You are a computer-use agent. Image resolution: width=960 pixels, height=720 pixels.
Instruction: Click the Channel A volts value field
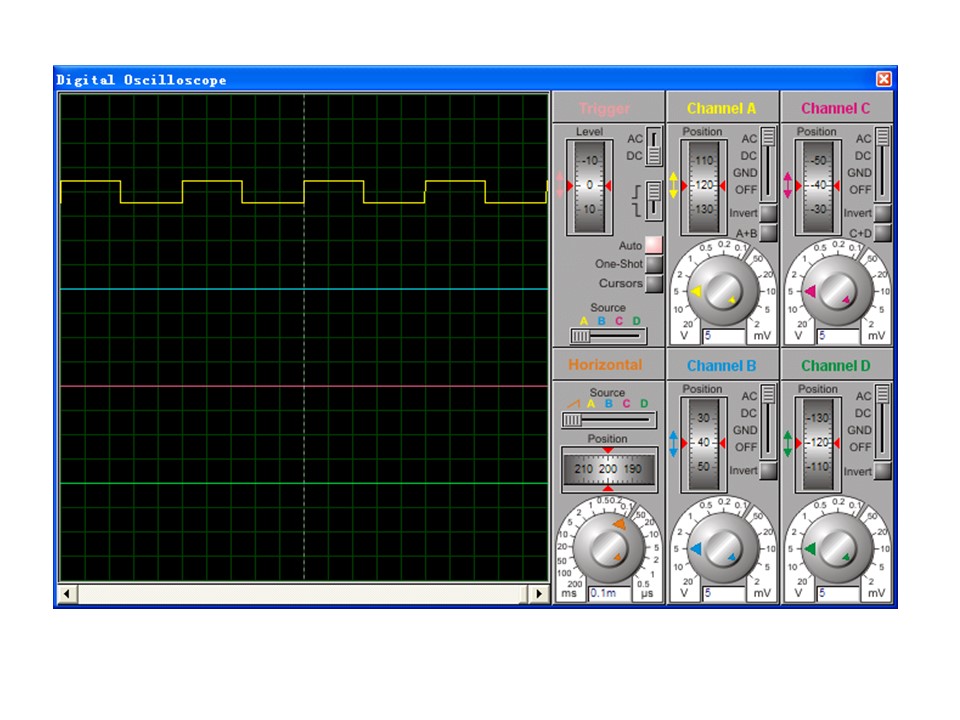click(x=724, y=336)
